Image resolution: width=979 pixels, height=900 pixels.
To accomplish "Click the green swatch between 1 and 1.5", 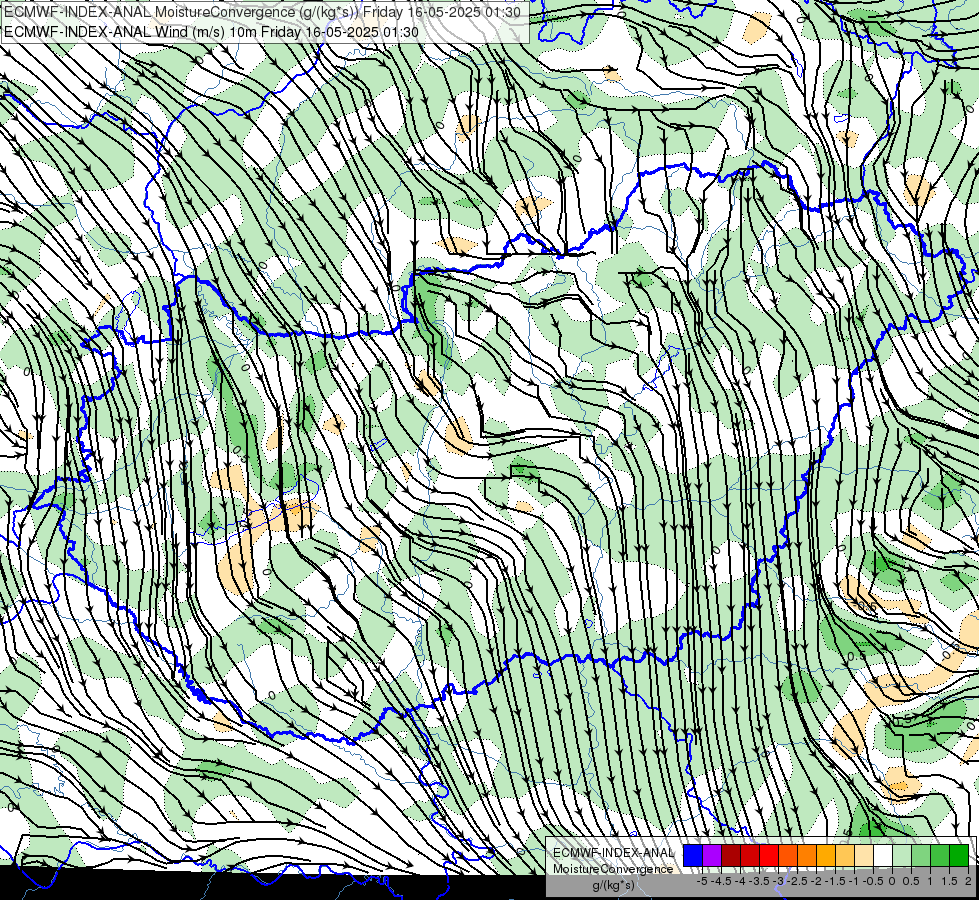I will pyautogui.click(x=940, y=855).
